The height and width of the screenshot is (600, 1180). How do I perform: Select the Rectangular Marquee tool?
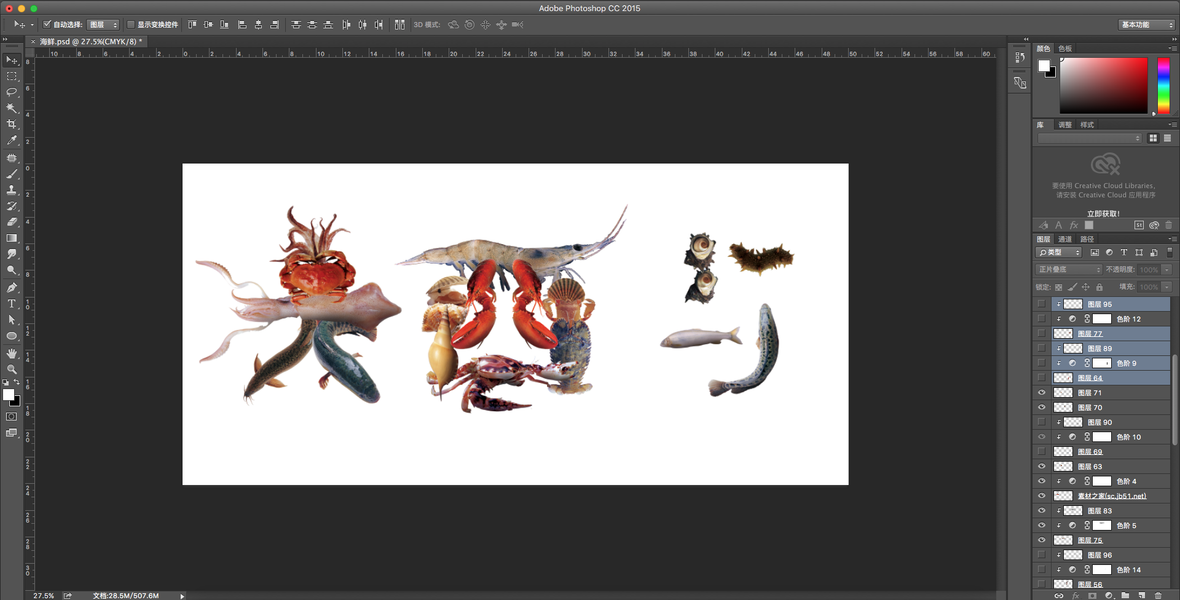tap(12, 76)
